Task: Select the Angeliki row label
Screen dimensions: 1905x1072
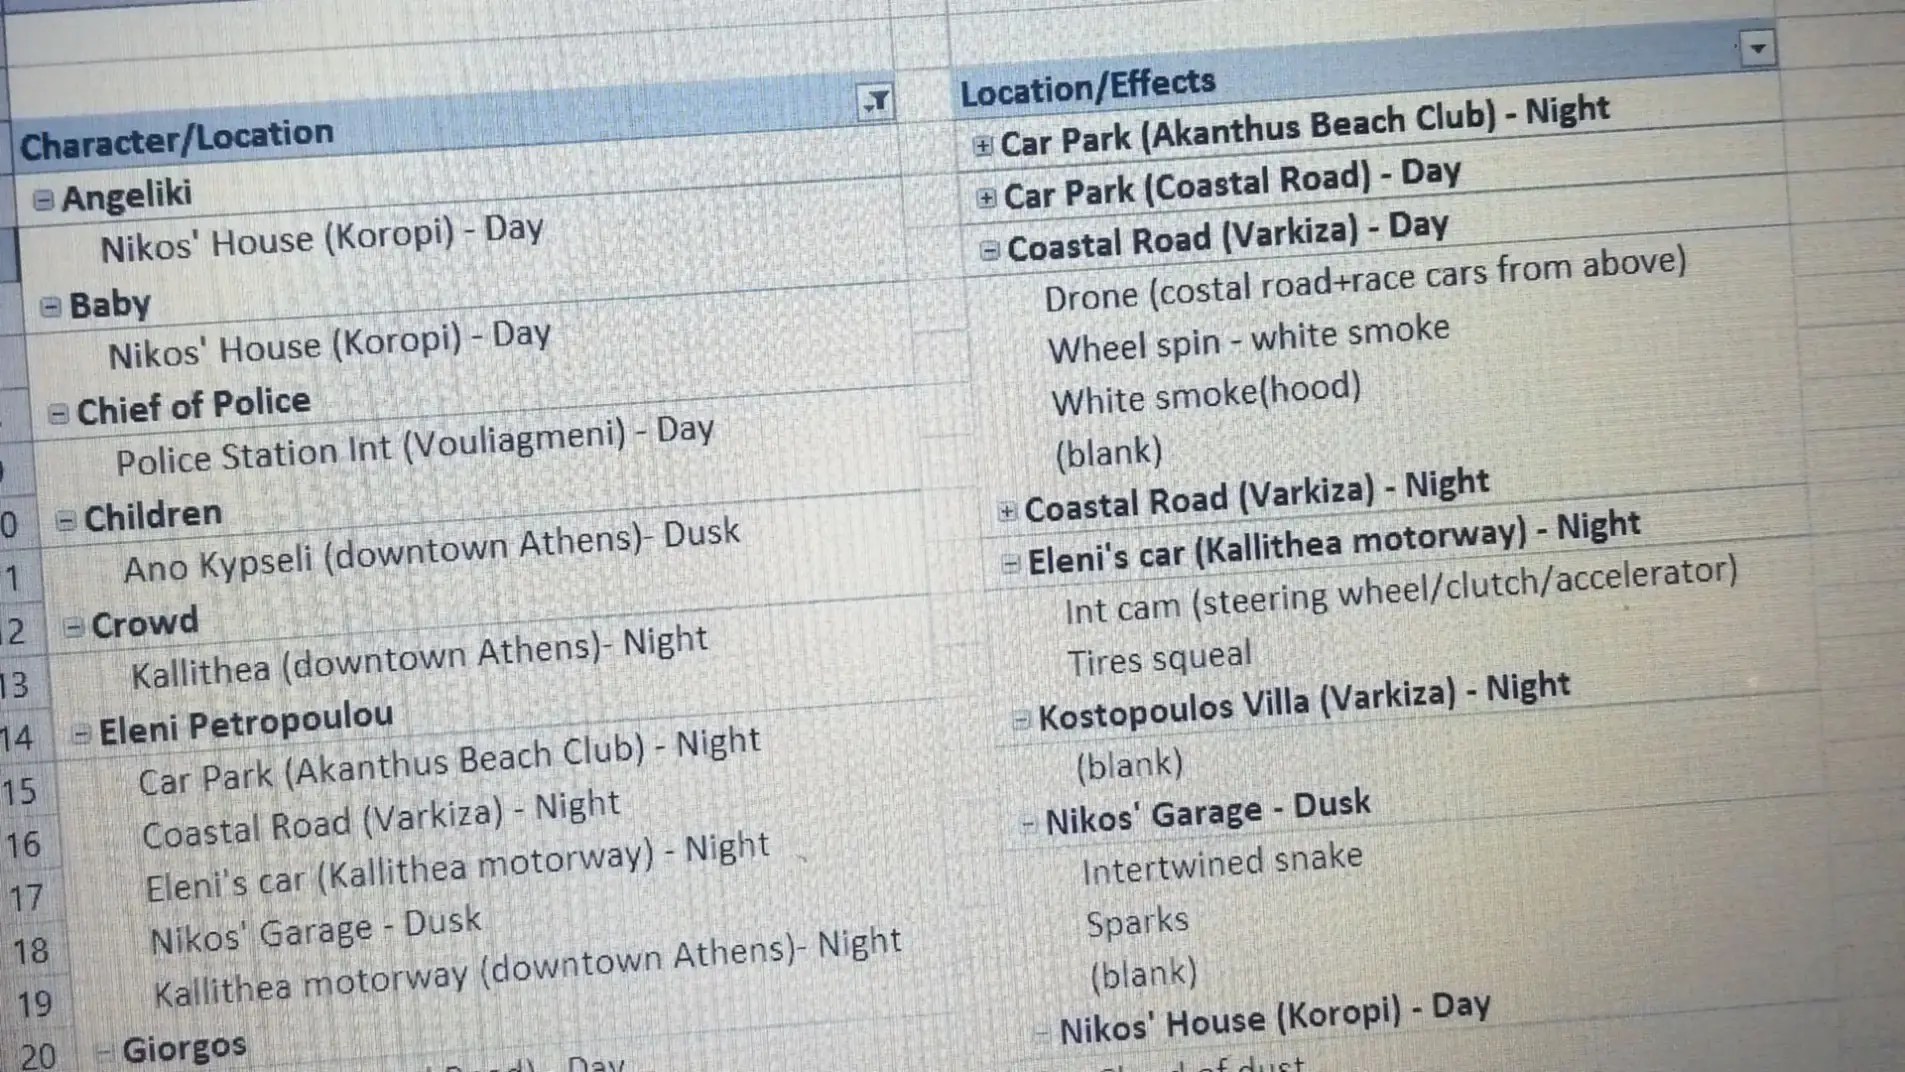Action: coord(127,195)
